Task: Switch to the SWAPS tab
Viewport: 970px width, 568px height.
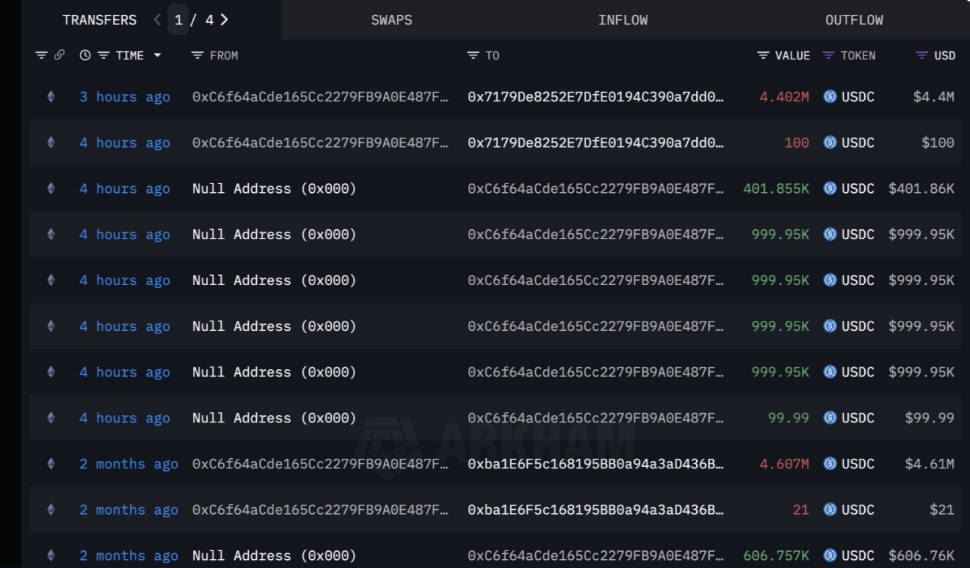Action: (x=391, y=20)
